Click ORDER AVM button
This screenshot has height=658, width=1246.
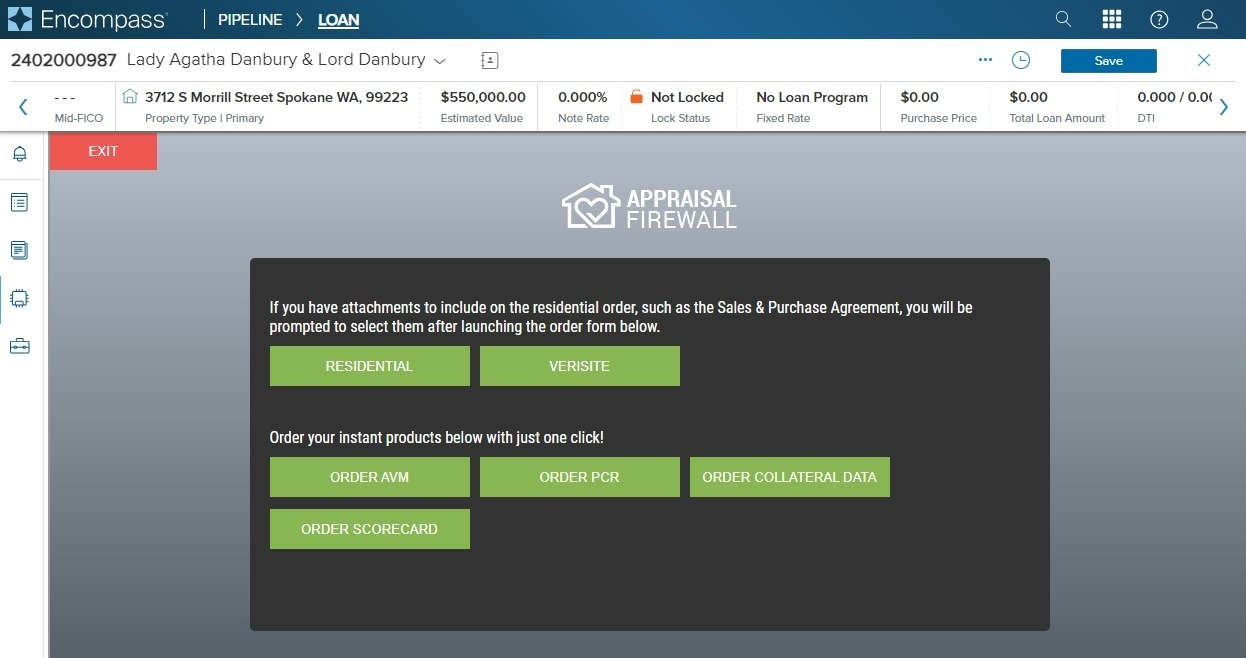coord(370,477)
